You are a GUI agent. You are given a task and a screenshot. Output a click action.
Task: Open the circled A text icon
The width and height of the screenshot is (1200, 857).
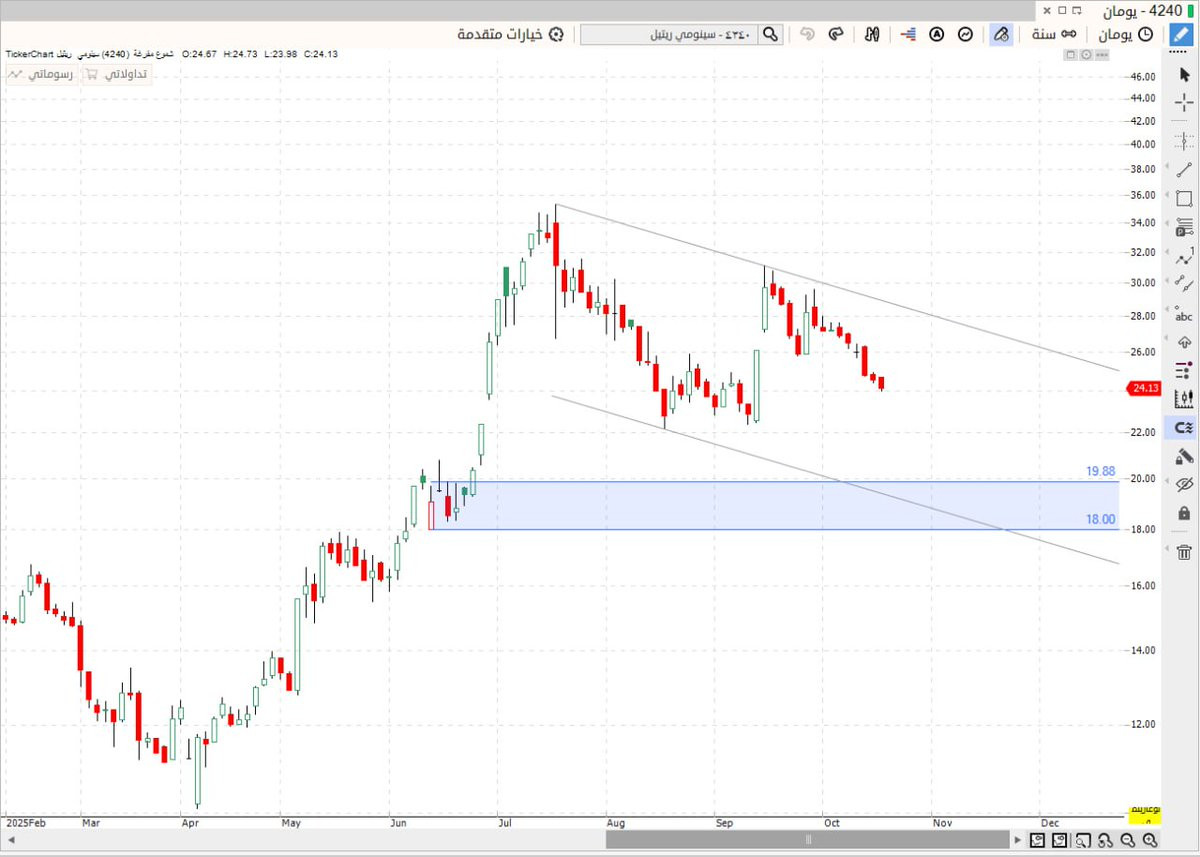point(937,34)
